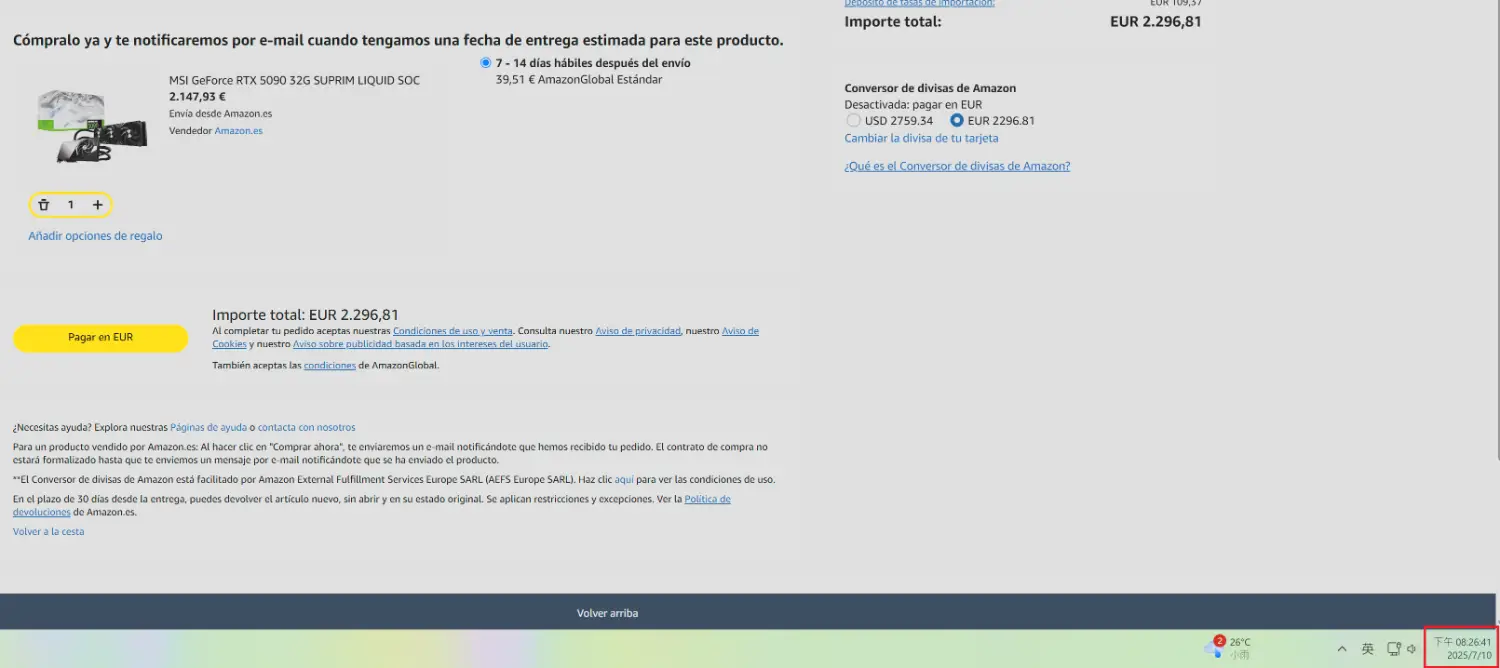Select Importe total: EUR 2.296,81 beside the pay button

[x=305, y=315]
